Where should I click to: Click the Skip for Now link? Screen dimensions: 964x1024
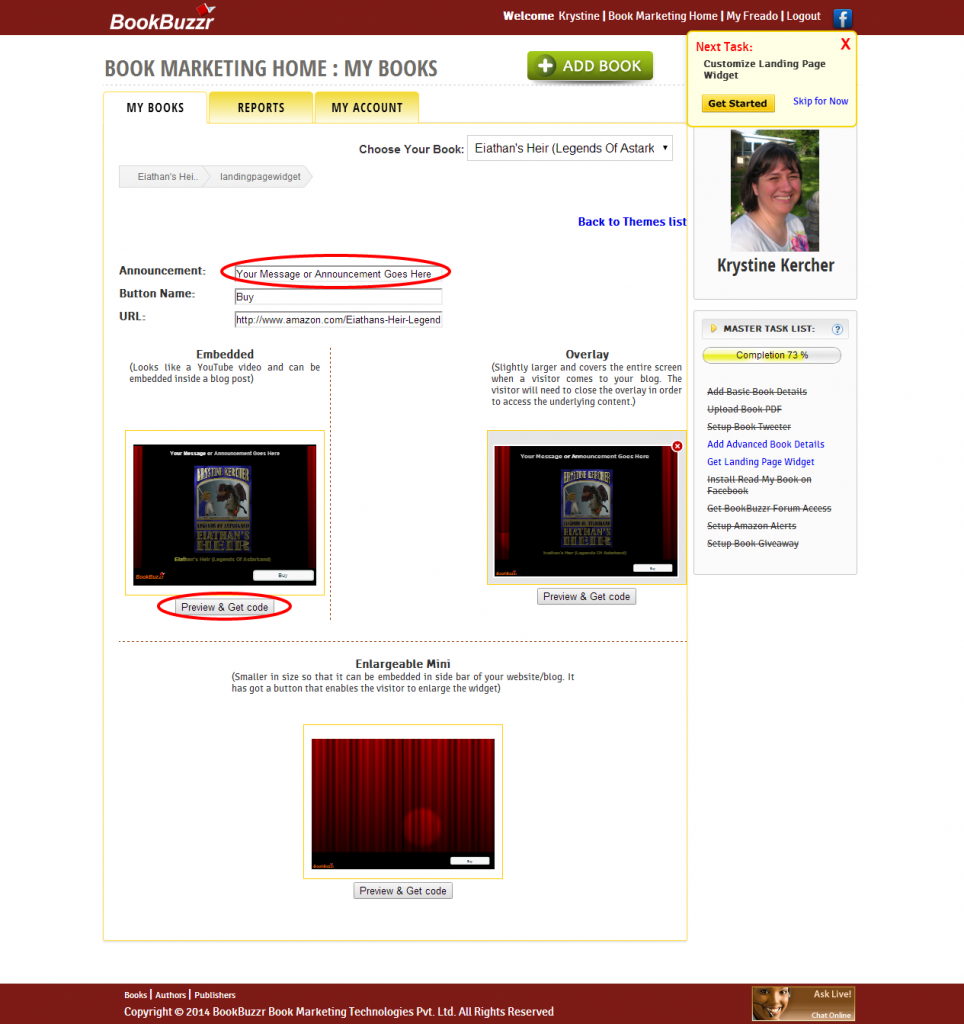(x=820, y=101)
